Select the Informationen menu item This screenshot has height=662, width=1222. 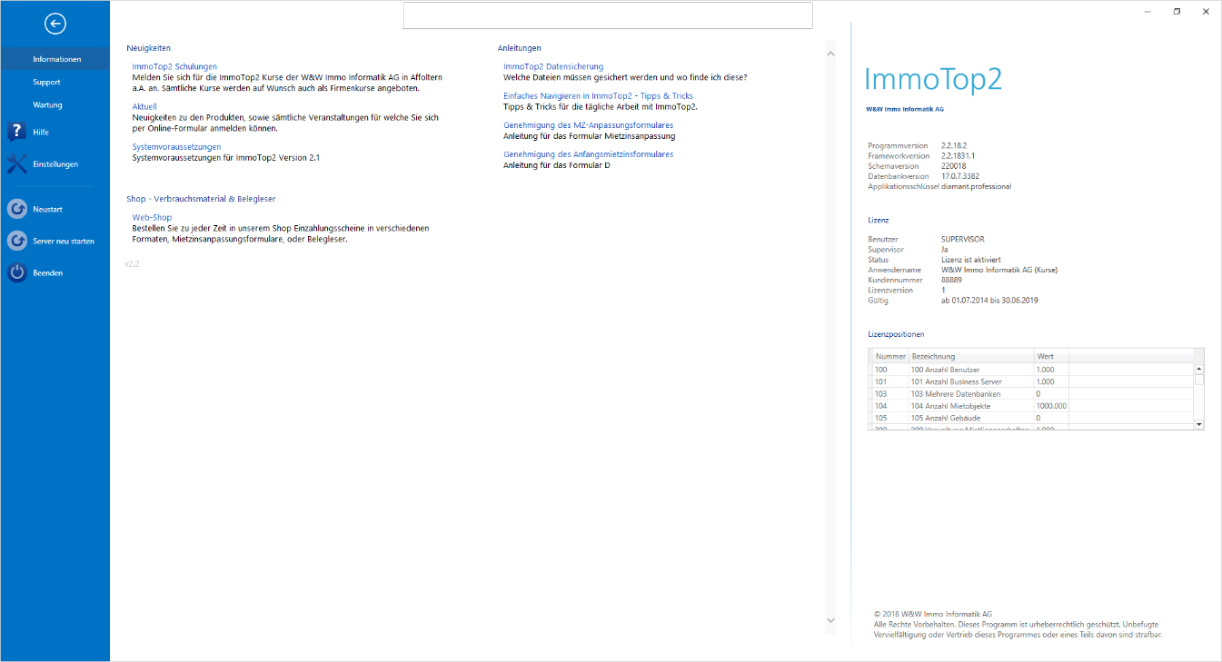point(55,59)
